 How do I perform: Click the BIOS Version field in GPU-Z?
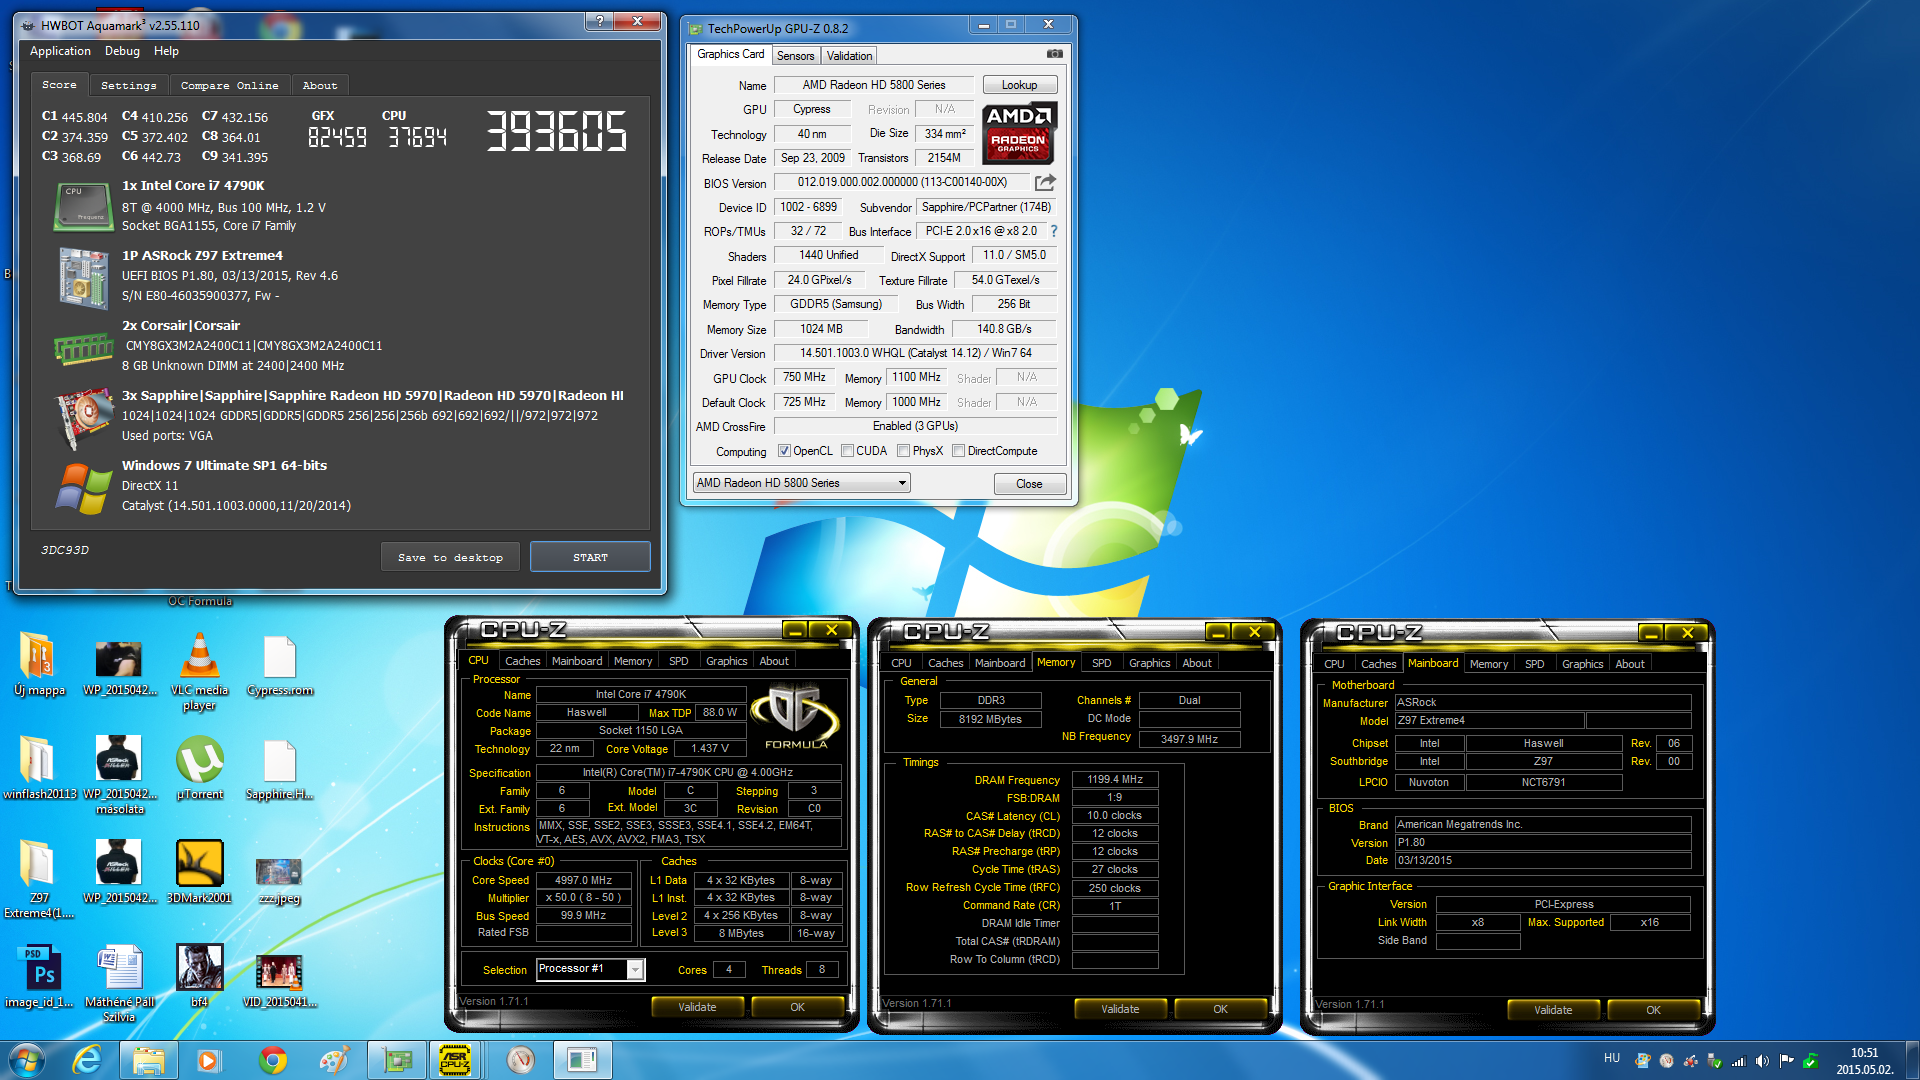901,182
